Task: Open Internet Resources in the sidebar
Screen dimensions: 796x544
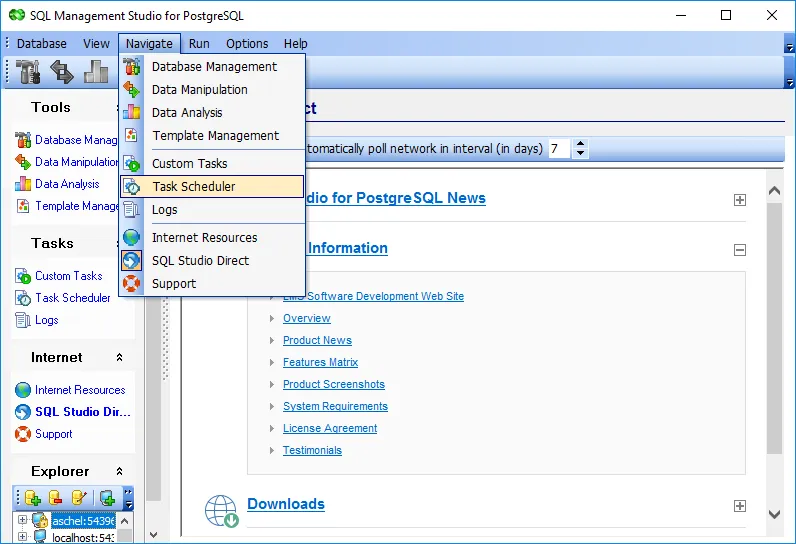Action: [70, 390]
